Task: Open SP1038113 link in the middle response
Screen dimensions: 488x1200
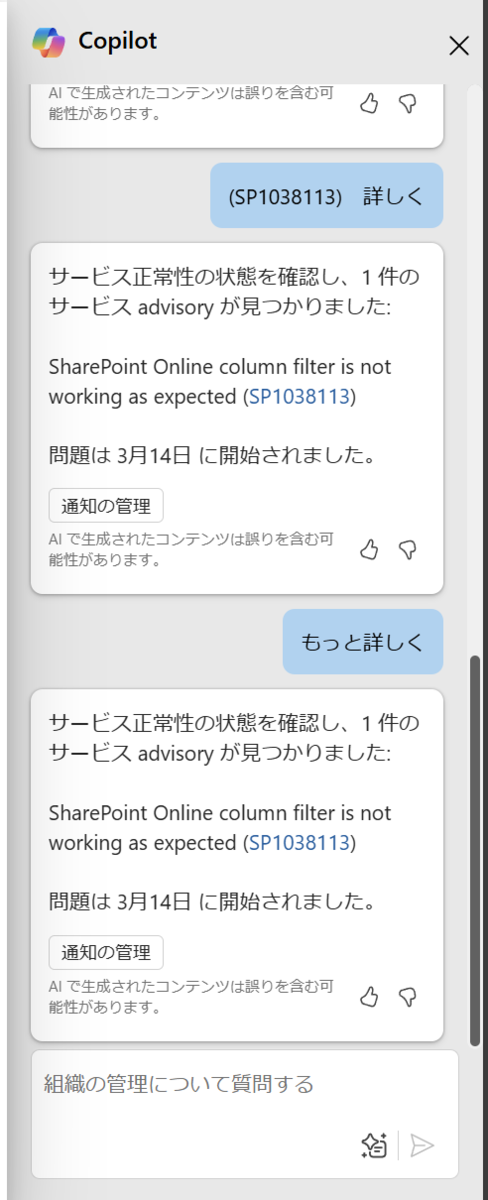Action: pyautogui.click(x=299, y=396)
